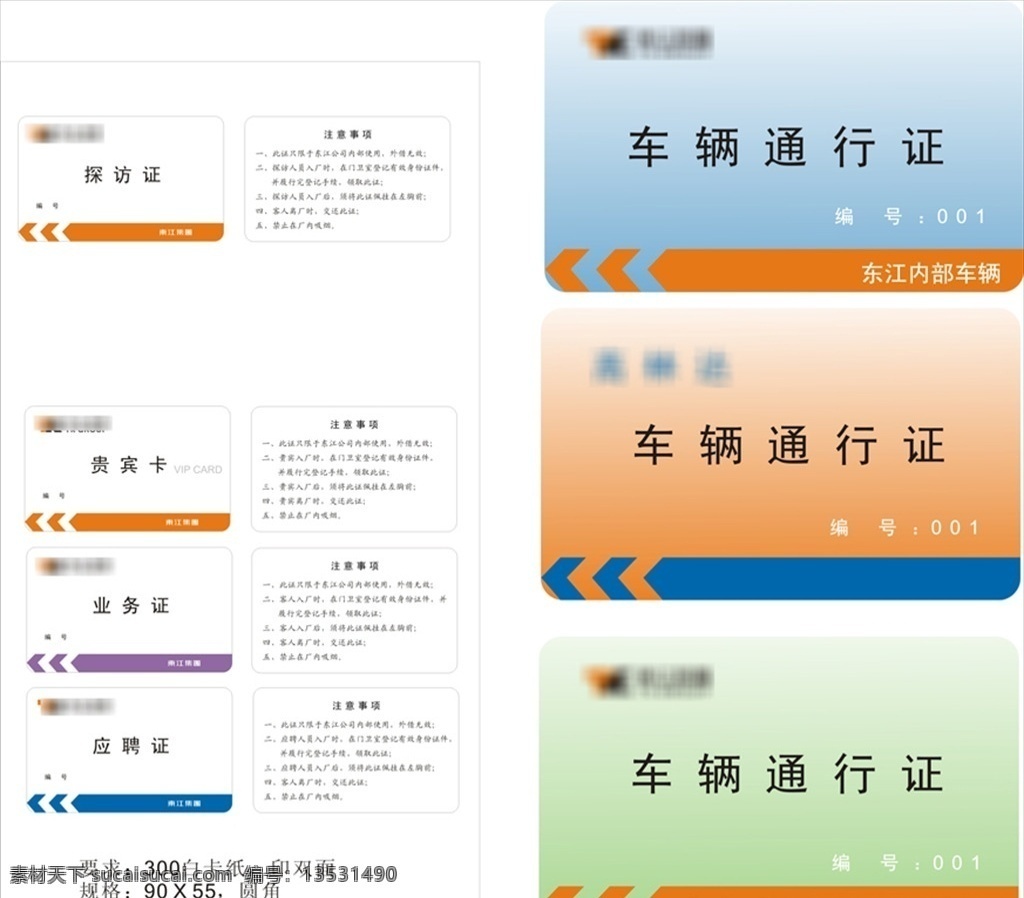
Task: Click 编号：001 on the blue vehicle pass
Action: pos(910,216)
